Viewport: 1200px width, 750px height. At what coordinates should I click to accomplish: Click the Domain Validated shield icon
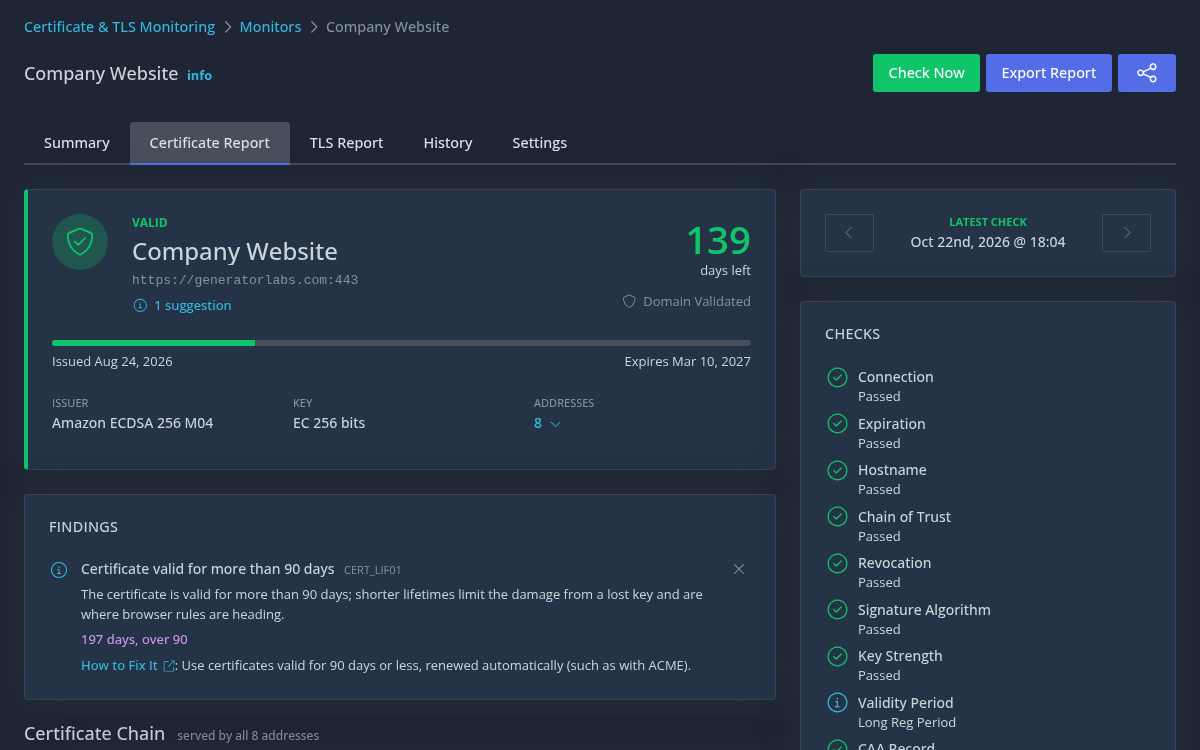pos(629,301)
